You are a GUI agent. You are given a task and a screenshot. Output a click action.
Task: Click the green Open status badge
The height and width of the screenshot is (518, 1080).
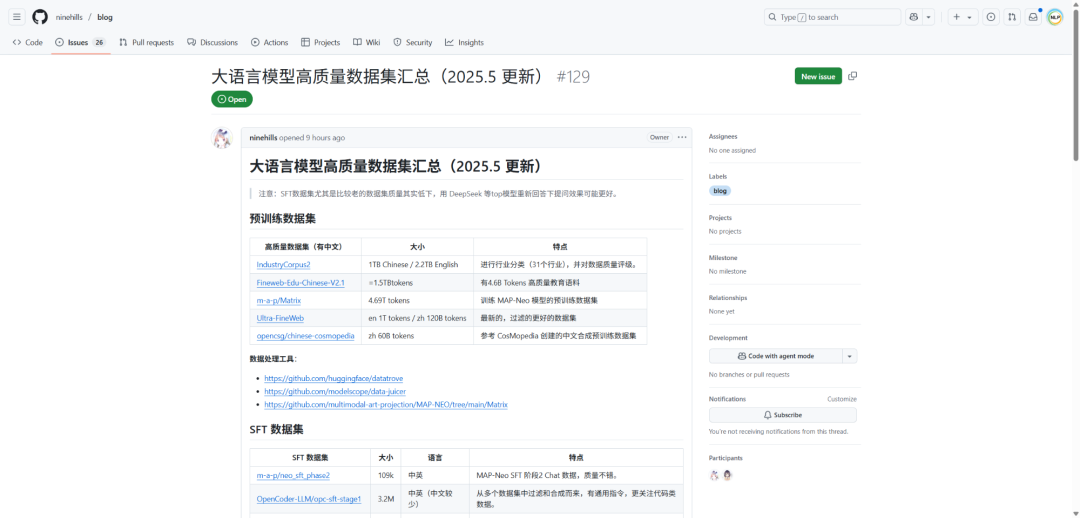[x=232, y=99]
